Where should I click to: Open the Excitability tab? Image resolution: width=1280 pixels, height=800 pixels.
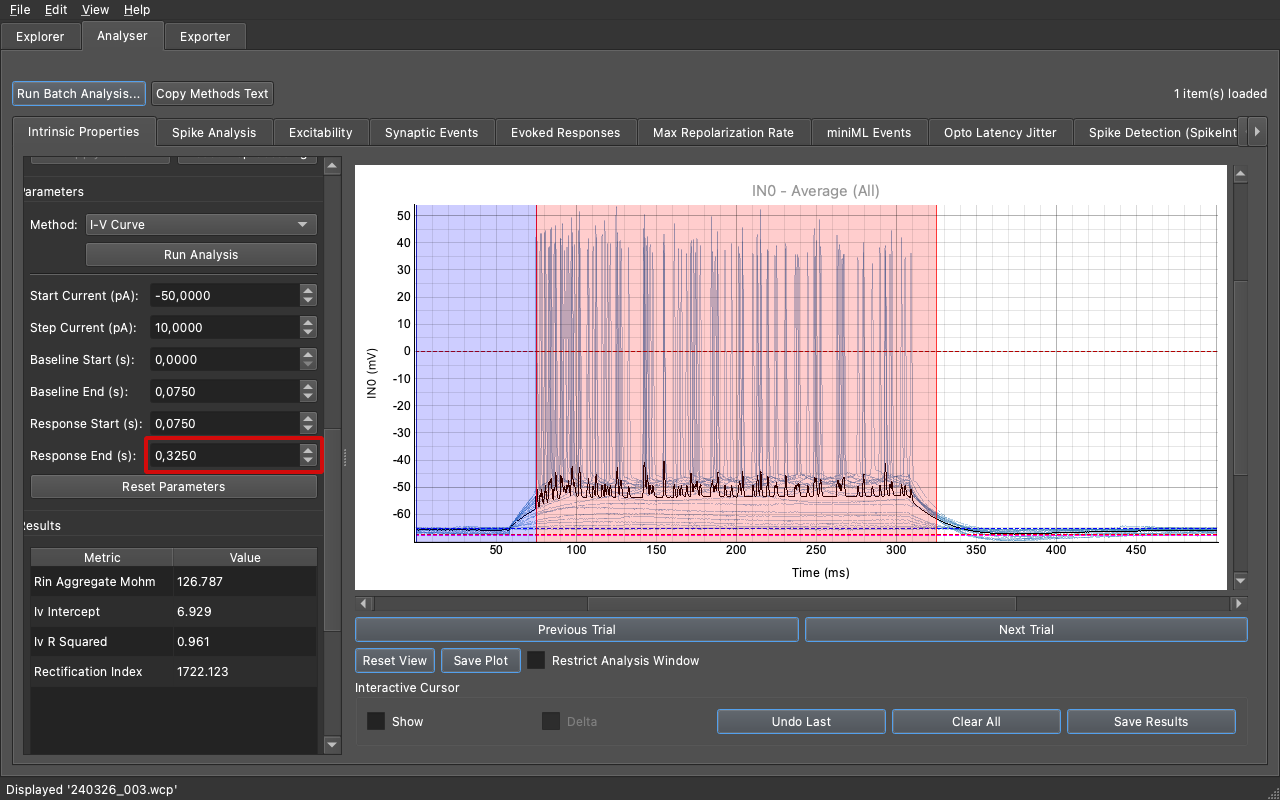coord(321,132)
